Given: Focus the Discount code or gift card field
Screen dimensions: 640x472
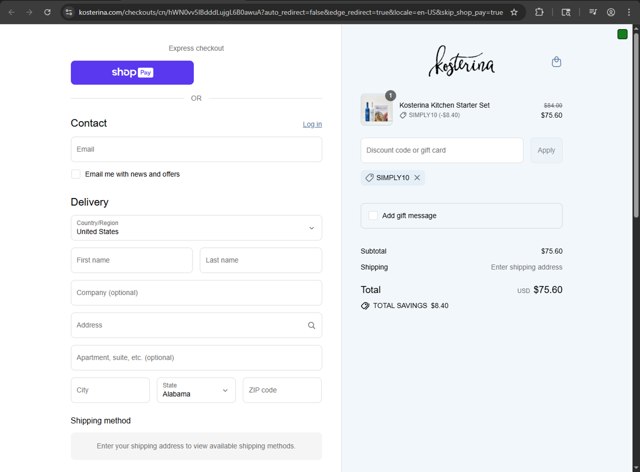Looking at the screenshot, I should [442, 150].
